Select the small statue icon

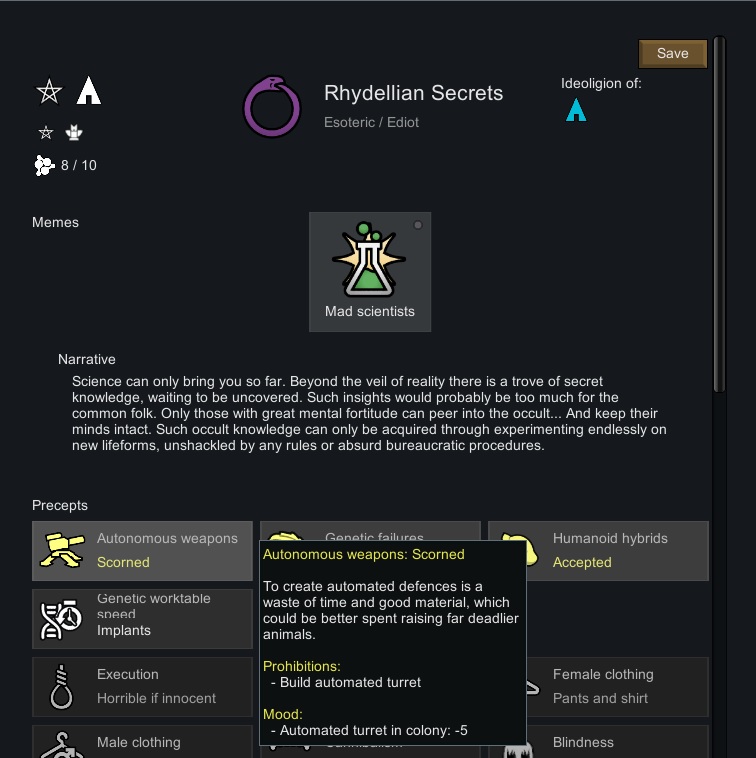(73, 132)
